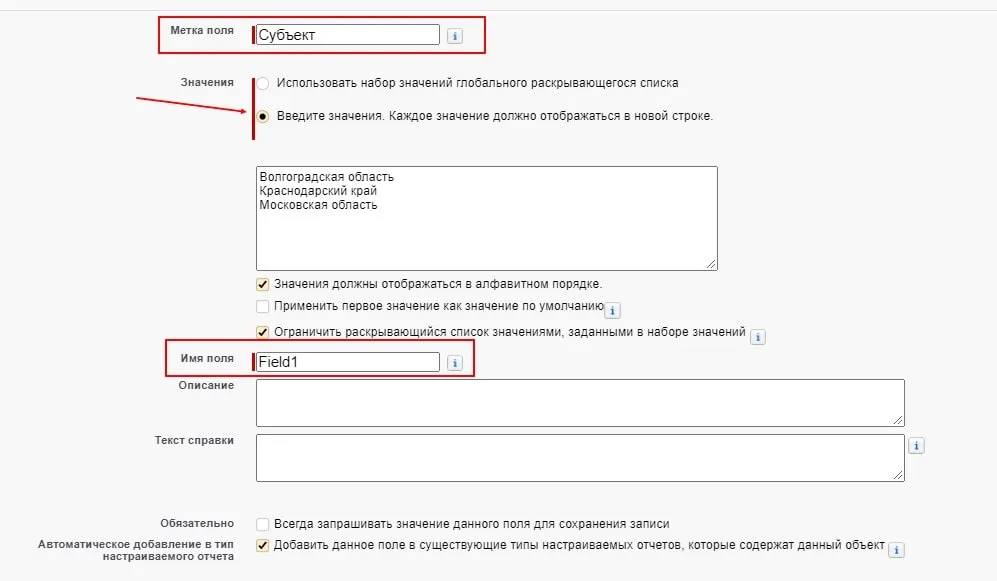Image resolution: width=997 pixels, height=581 pixels.
Task: Click the Имя поля field showing Field1
Action: 347,363
